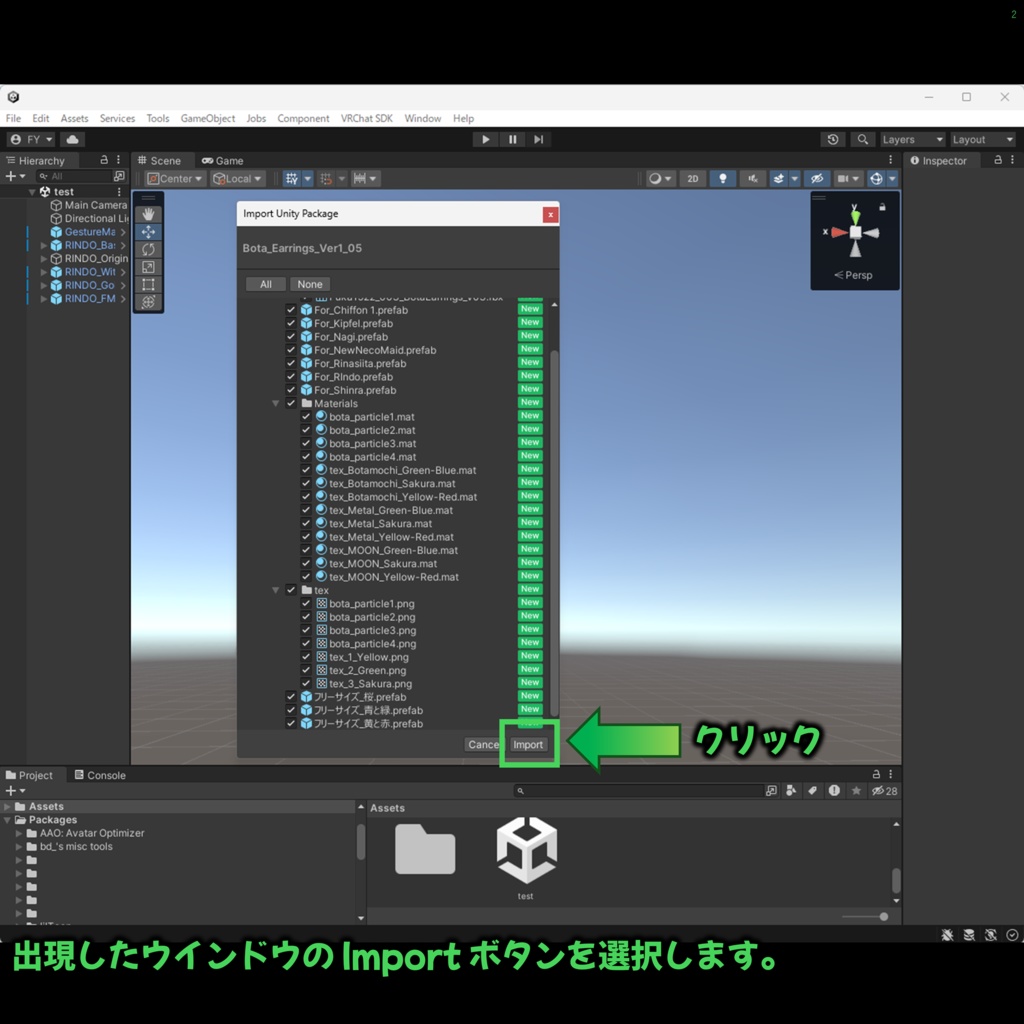
Task: Uncheck tex_Metal_Sakura.mat checkbox
Action: point(306,523)
